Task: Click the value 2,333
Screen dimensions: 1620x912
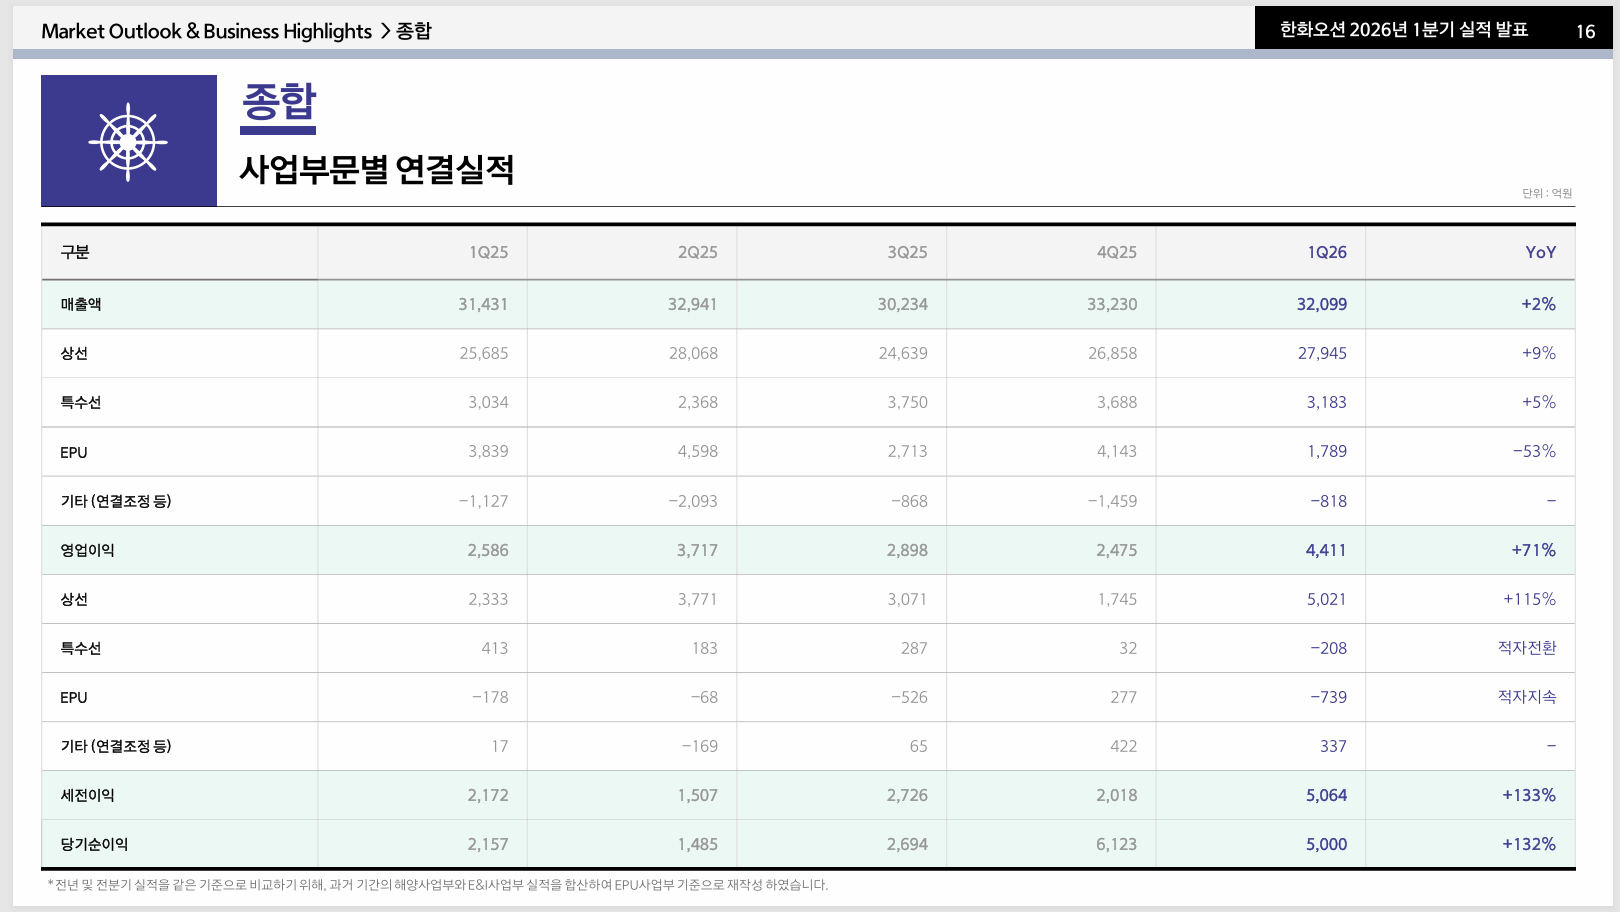Action: 488,599
